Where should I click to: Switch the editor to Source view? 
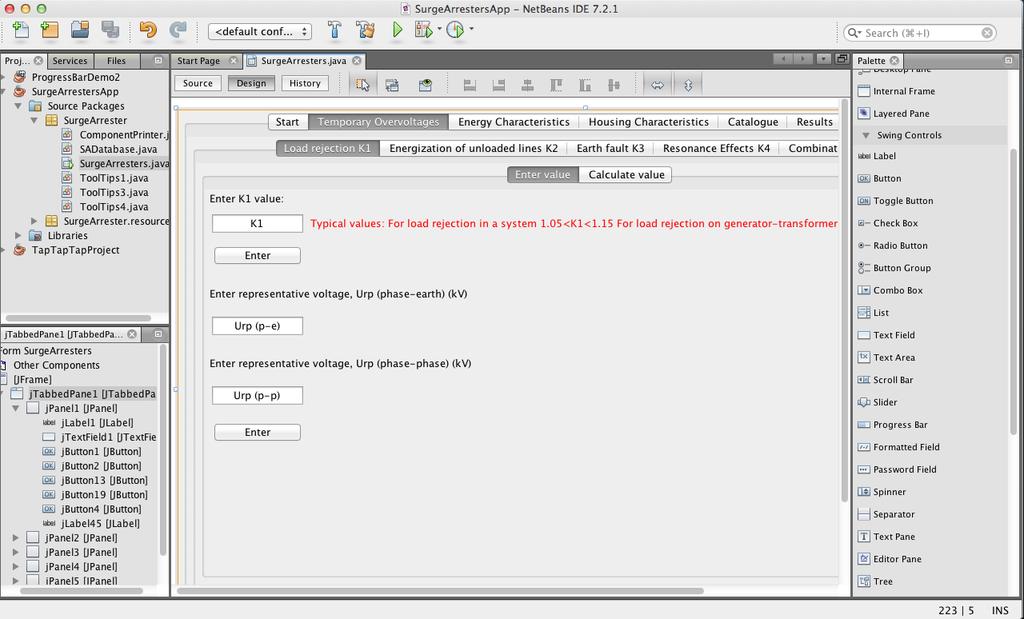(x=198, y=84)
